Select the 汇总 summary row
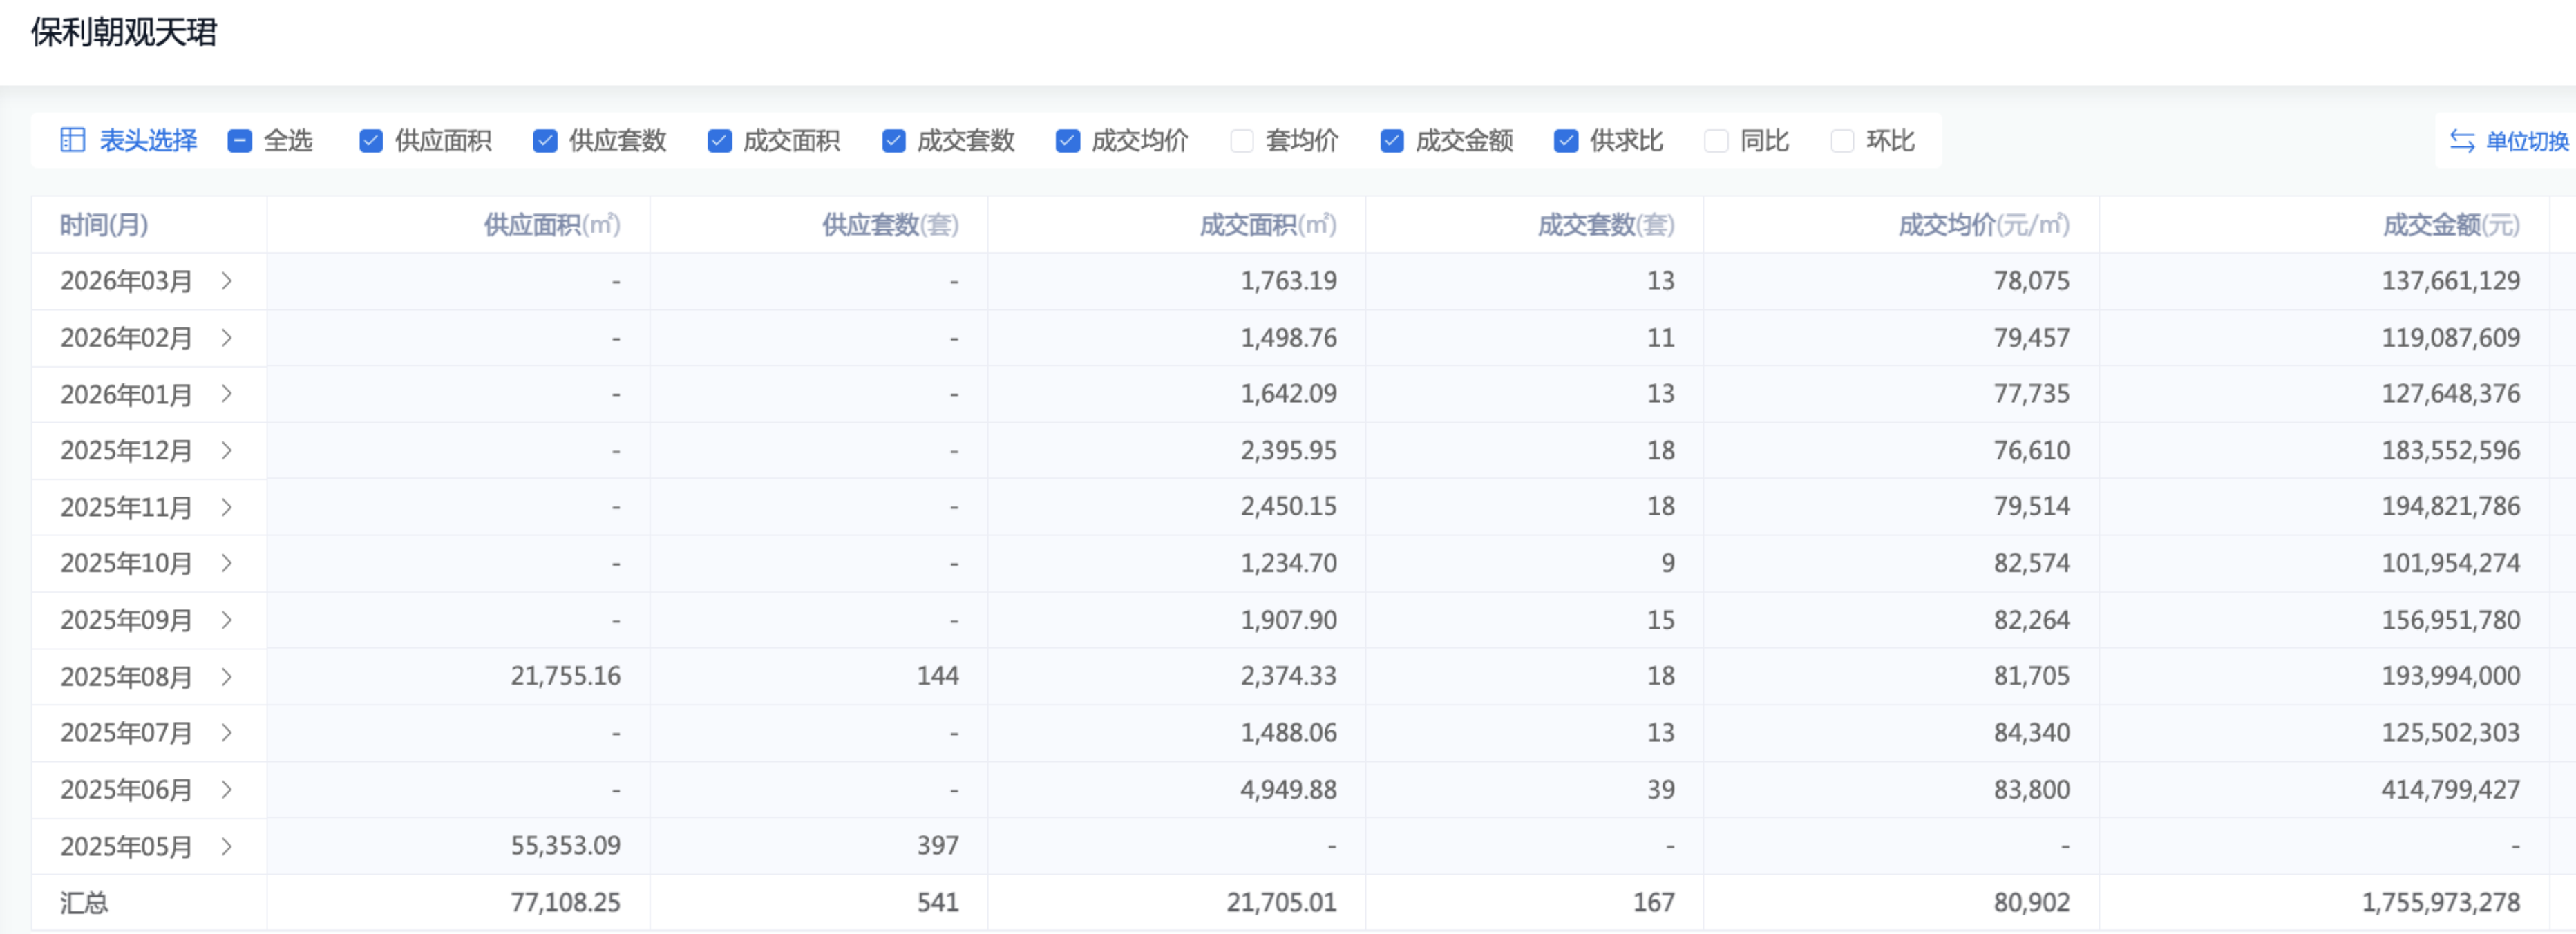The height and width of the screenshot is (934, 2576). [84, 903]
